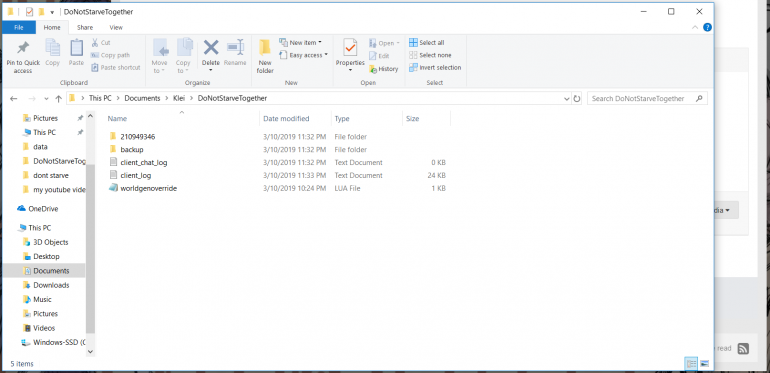This screenshot has height=373, width=770.
Task: Click the Copy ribbon icon
Action: [x=53, y=49]
